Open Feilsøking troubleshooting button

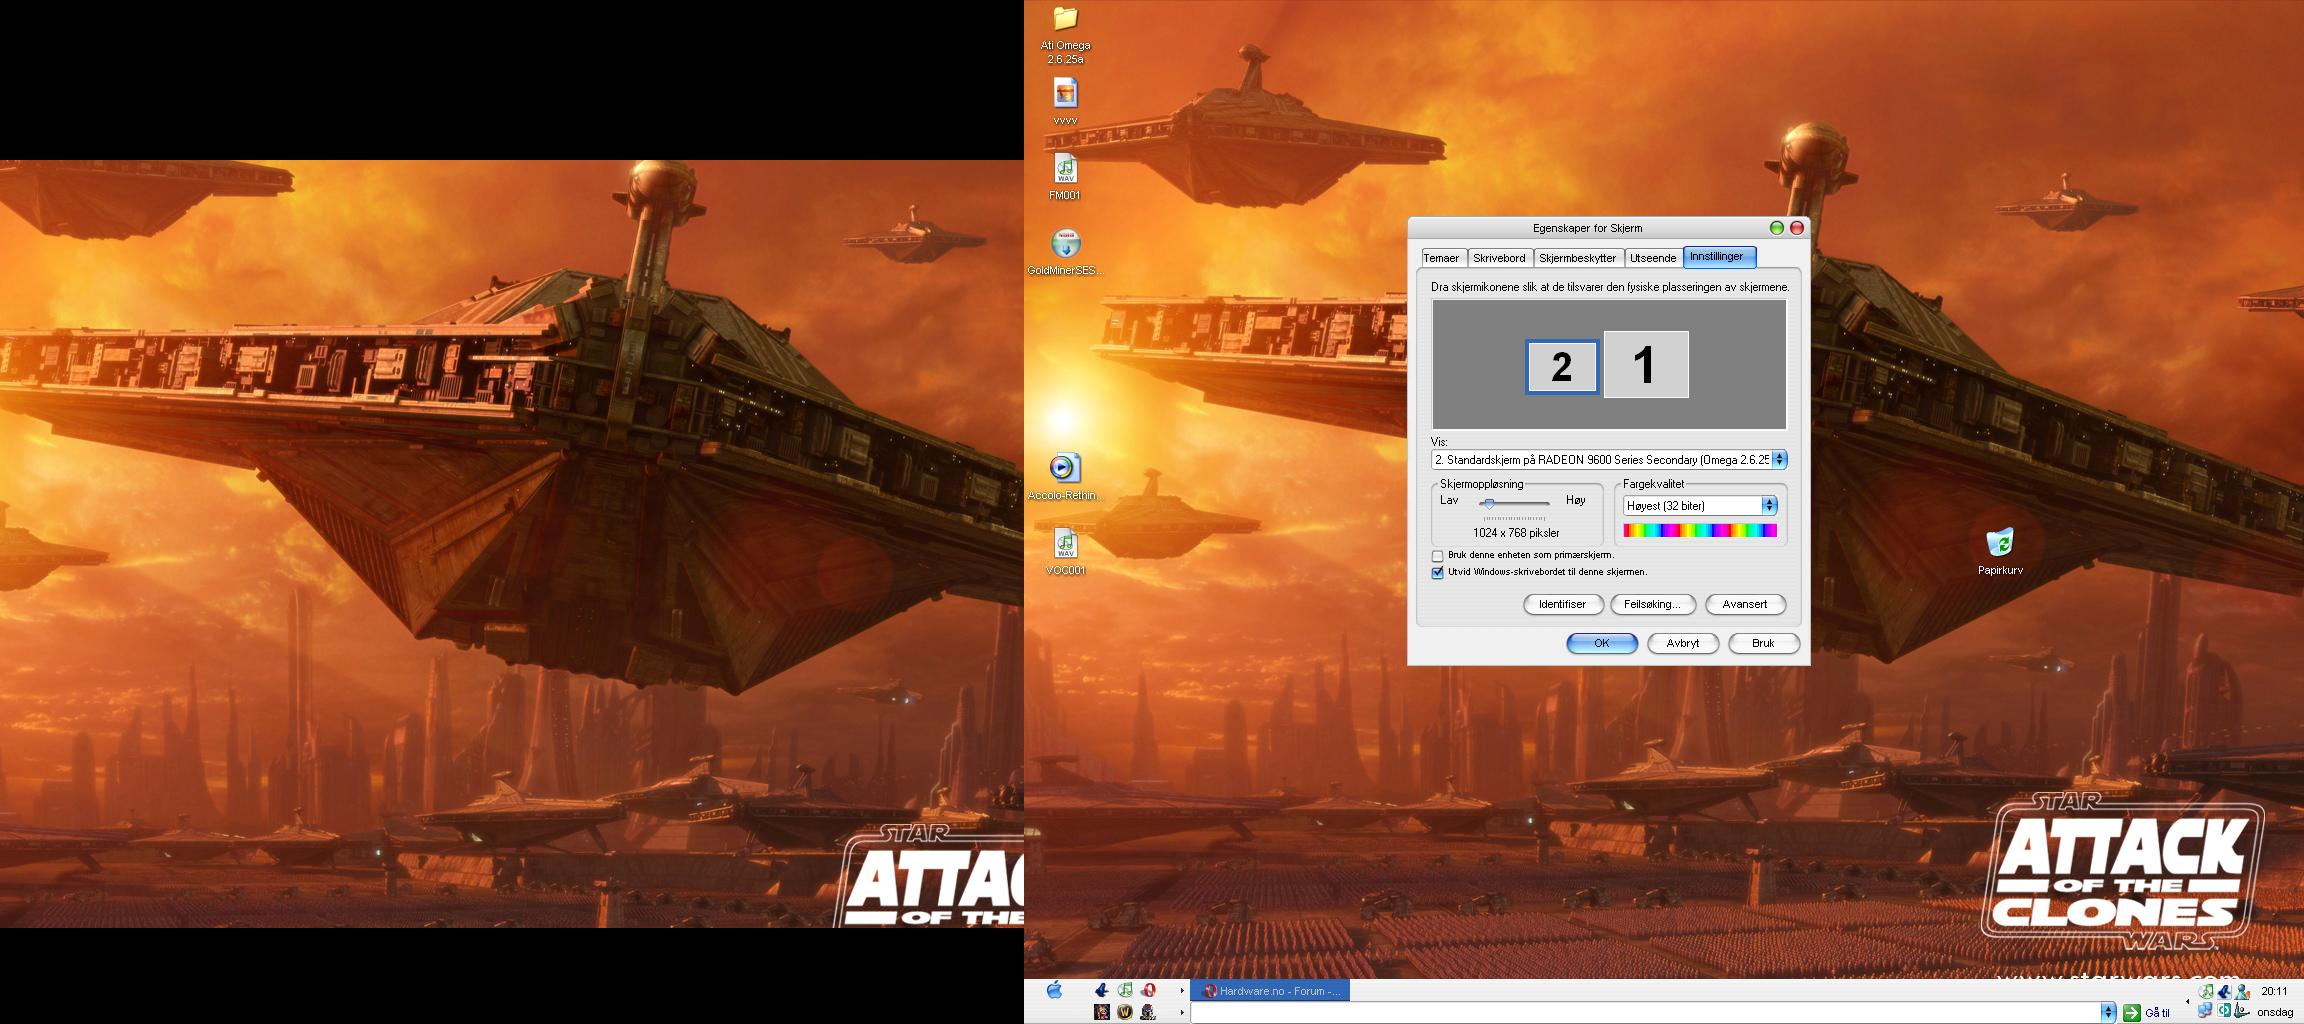[1652, 604]
